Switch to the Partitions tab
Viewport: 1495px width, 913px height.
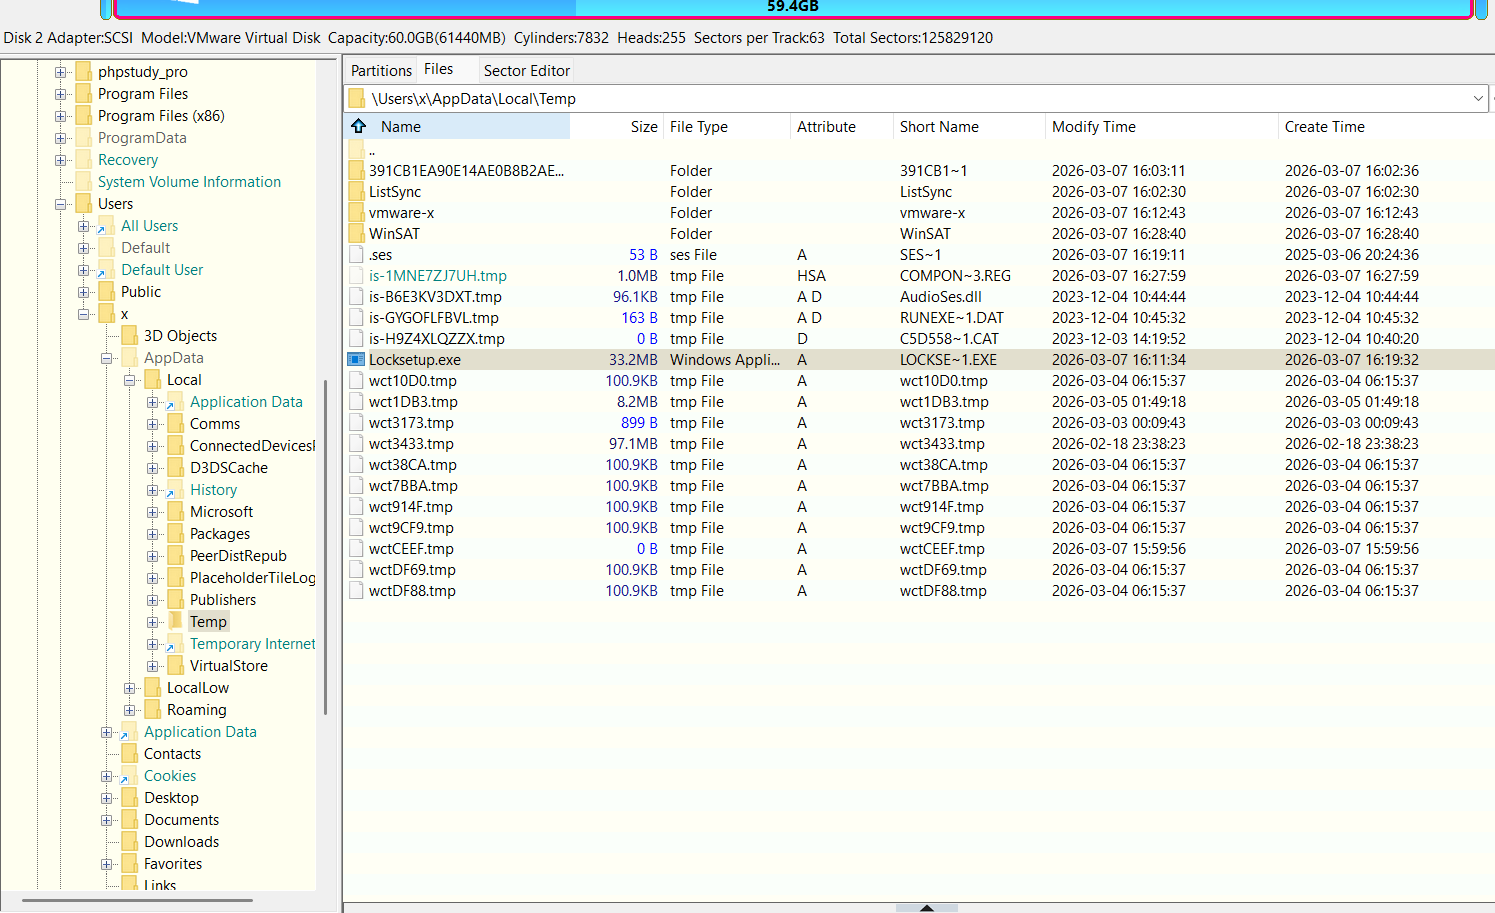[x=381, y=70]
